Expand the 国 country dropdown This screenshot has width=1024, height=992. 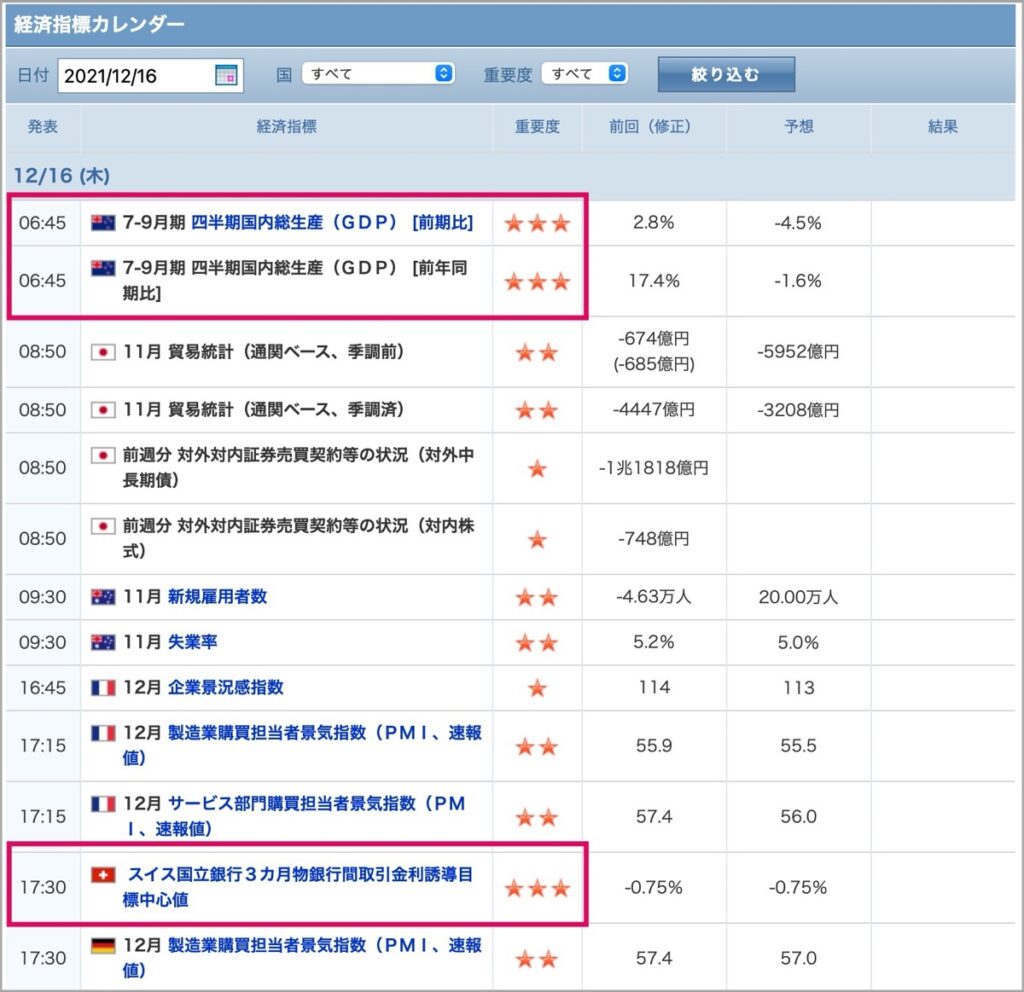pyautogui.click(x=378, y=73)
